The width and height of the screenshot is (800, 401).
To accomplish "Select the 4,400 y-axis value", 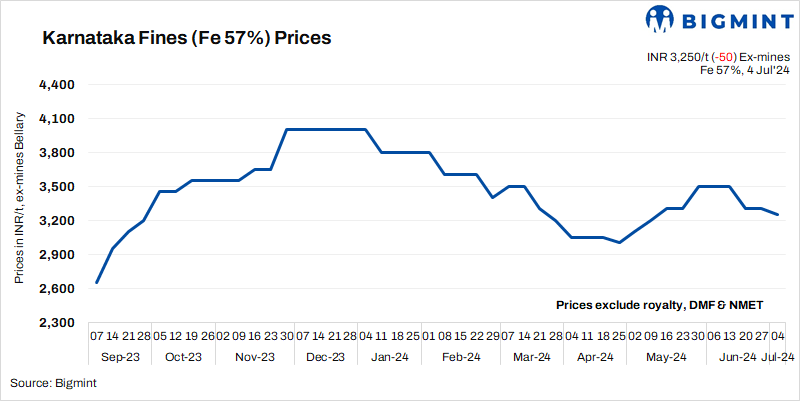I will point(57,85).
